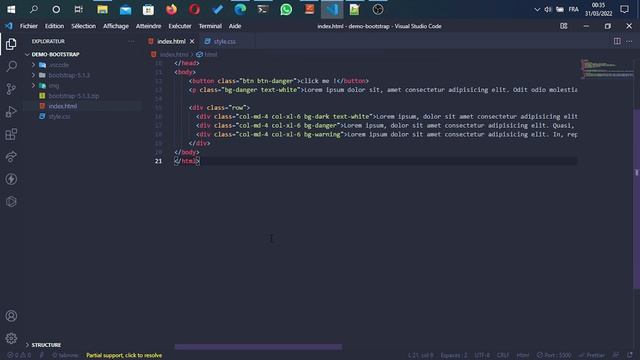Open the Extensions view
The width and height of the screenshot is (640, 360).
(x=11, y=134)
